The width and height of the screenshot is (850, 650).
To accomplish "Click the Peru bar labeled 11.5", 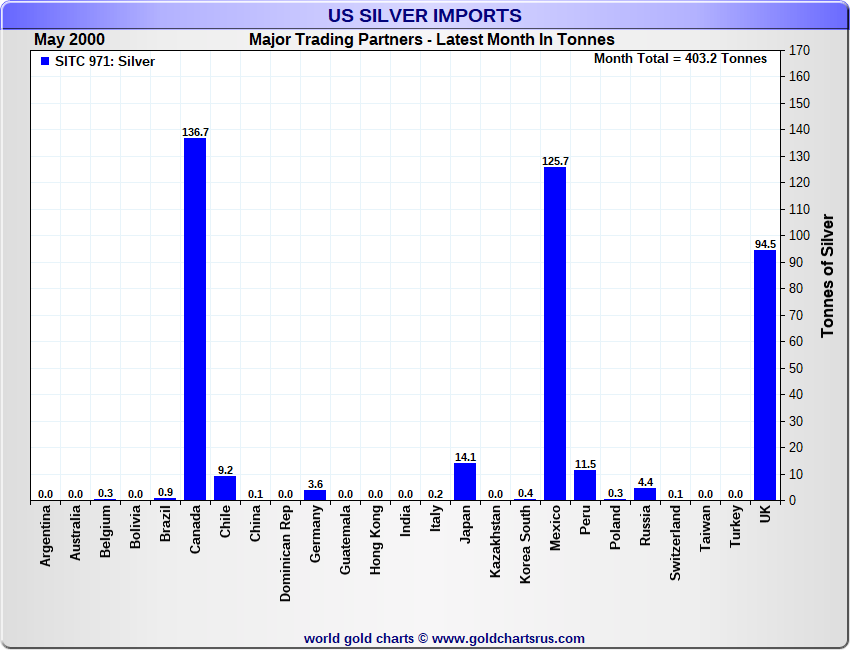I will point(585,485).
